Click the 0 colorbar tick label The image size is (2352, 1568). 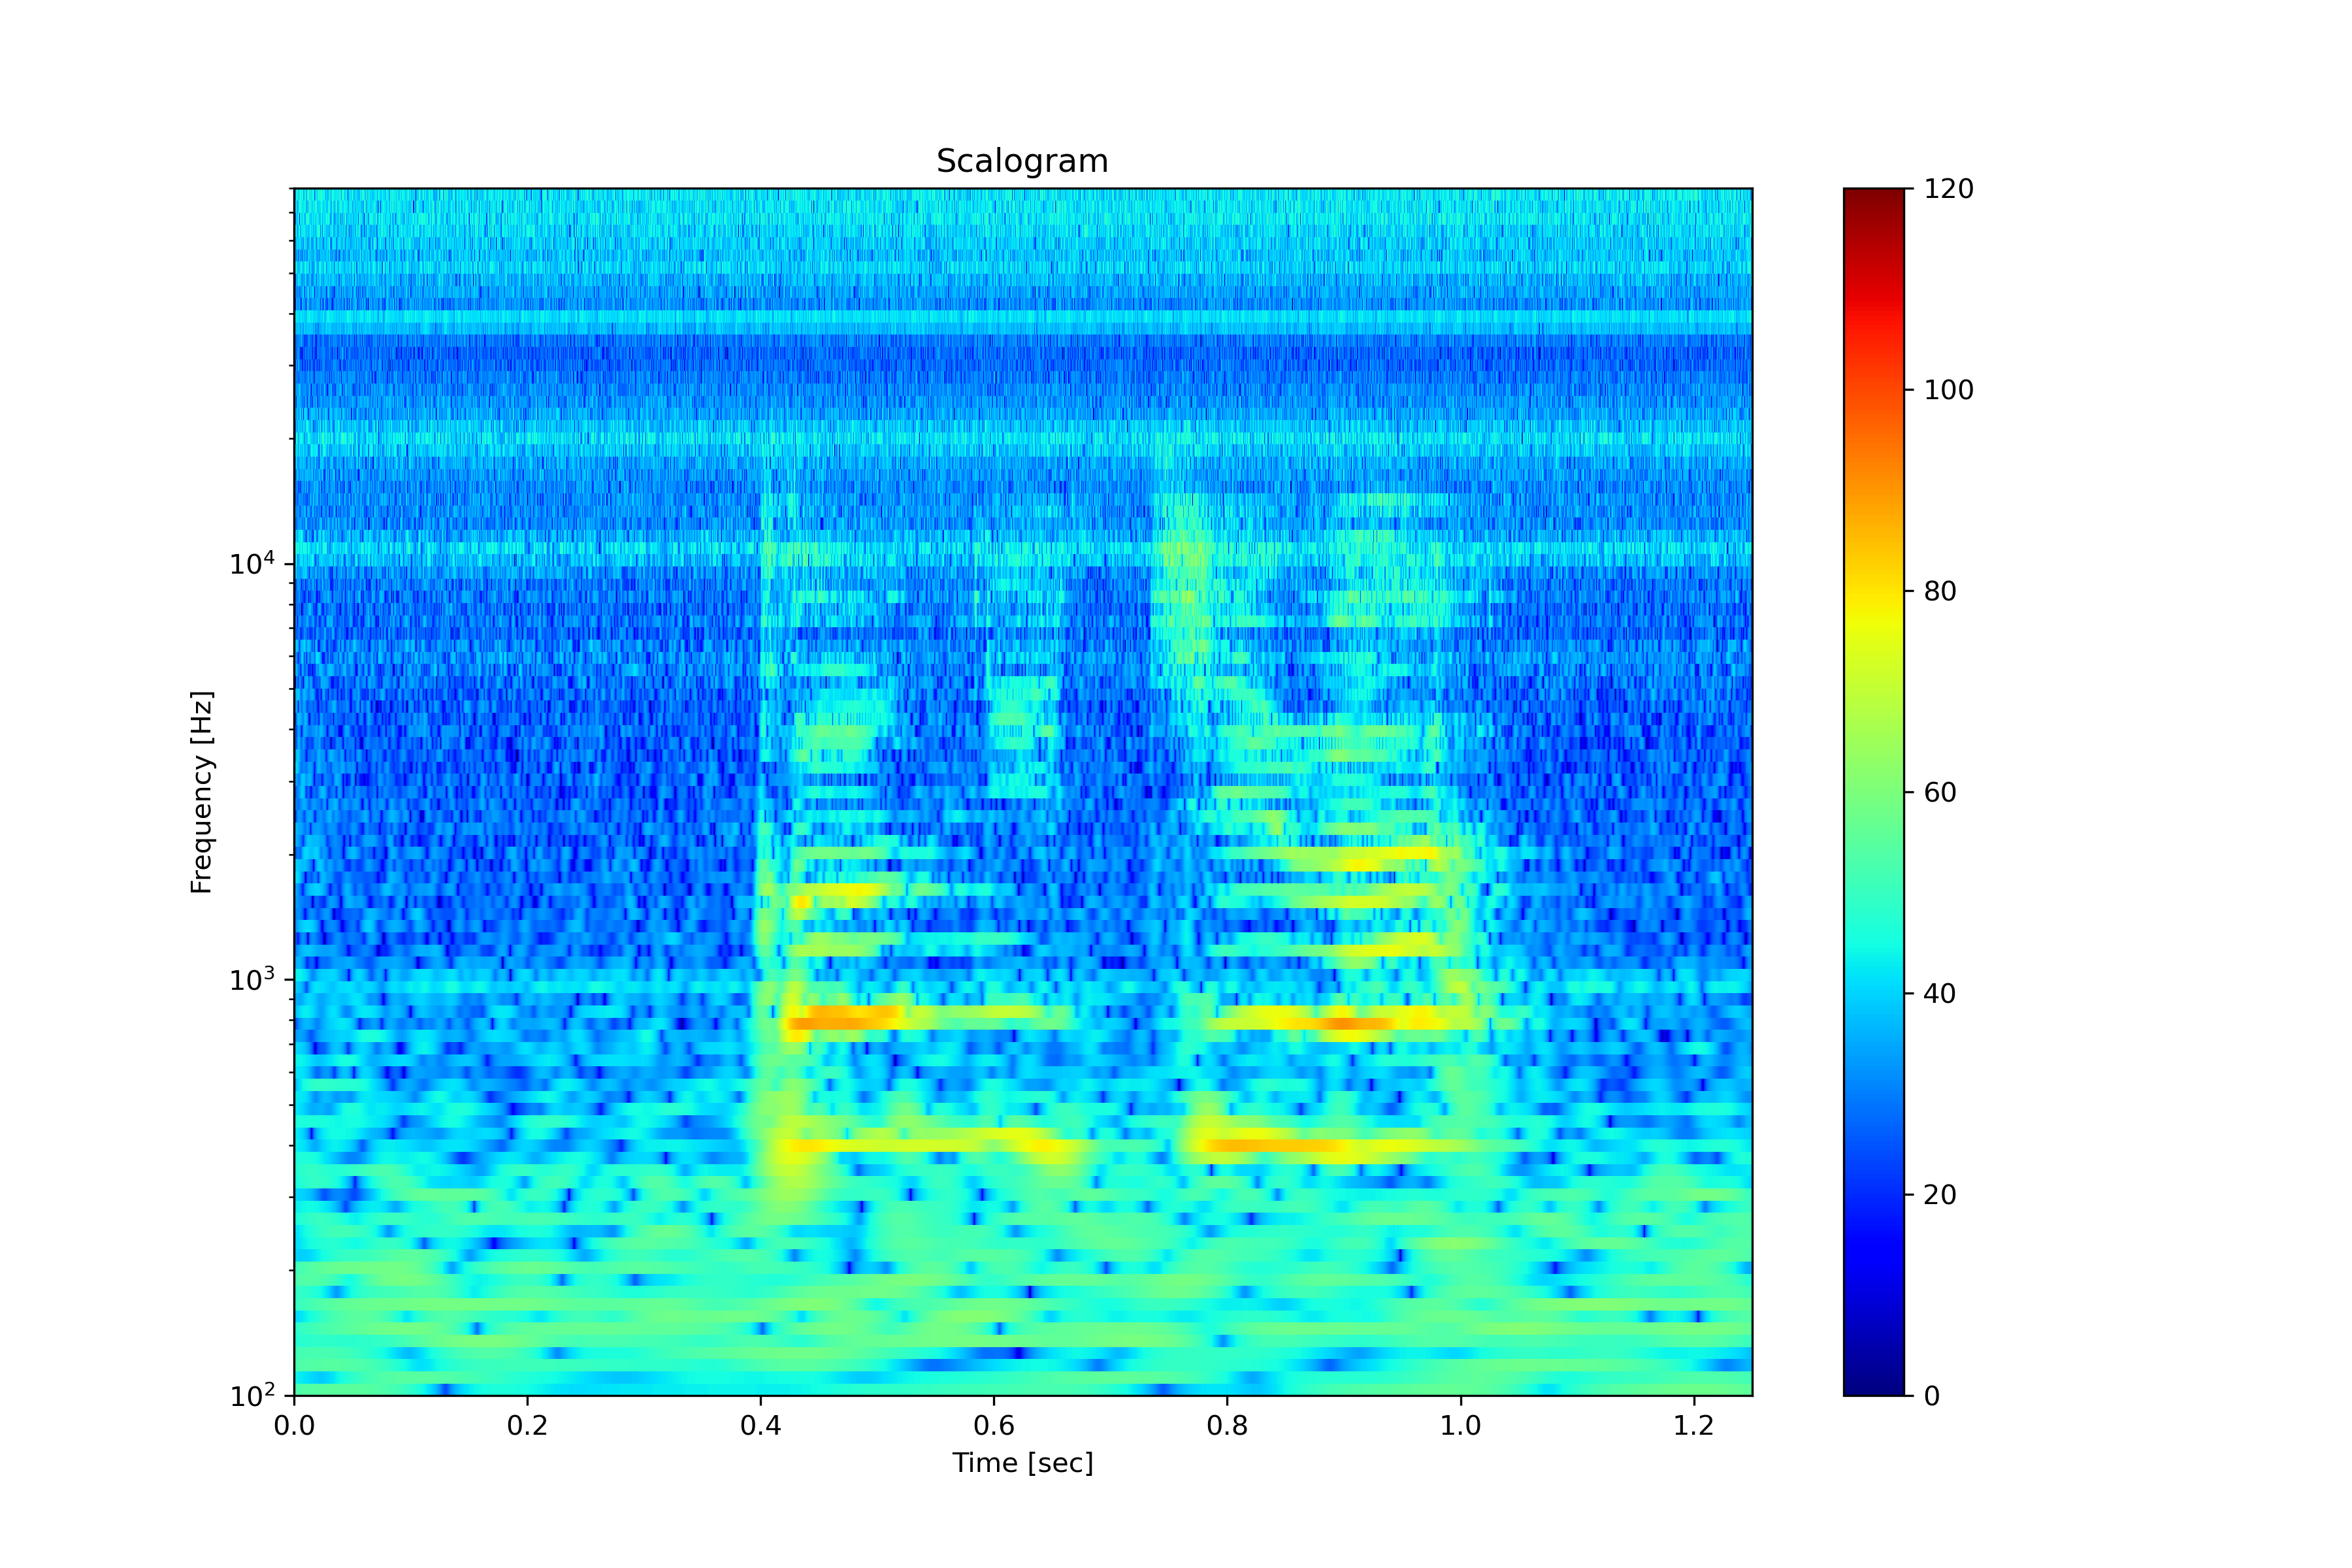pyautogui.click(x=1932, y=1396)
